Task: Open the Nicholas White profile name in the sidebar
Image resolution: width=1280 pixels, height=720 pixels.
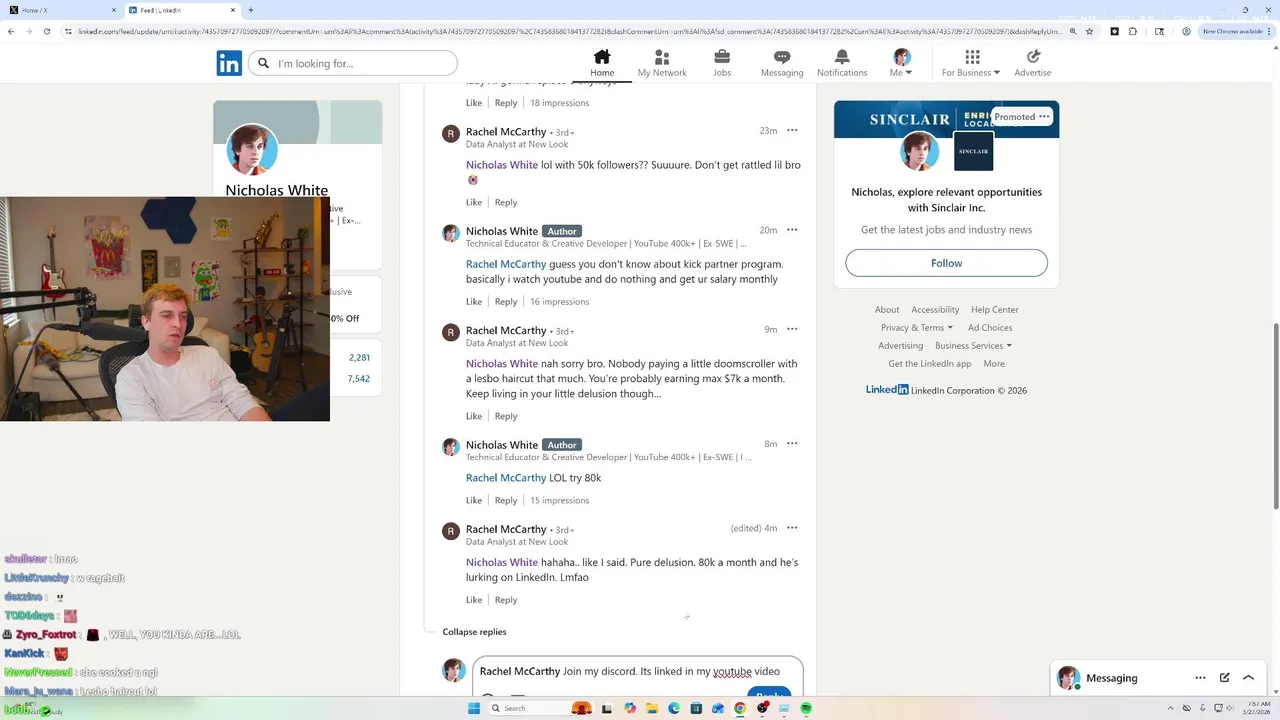Action: click(x=276, y=190)
